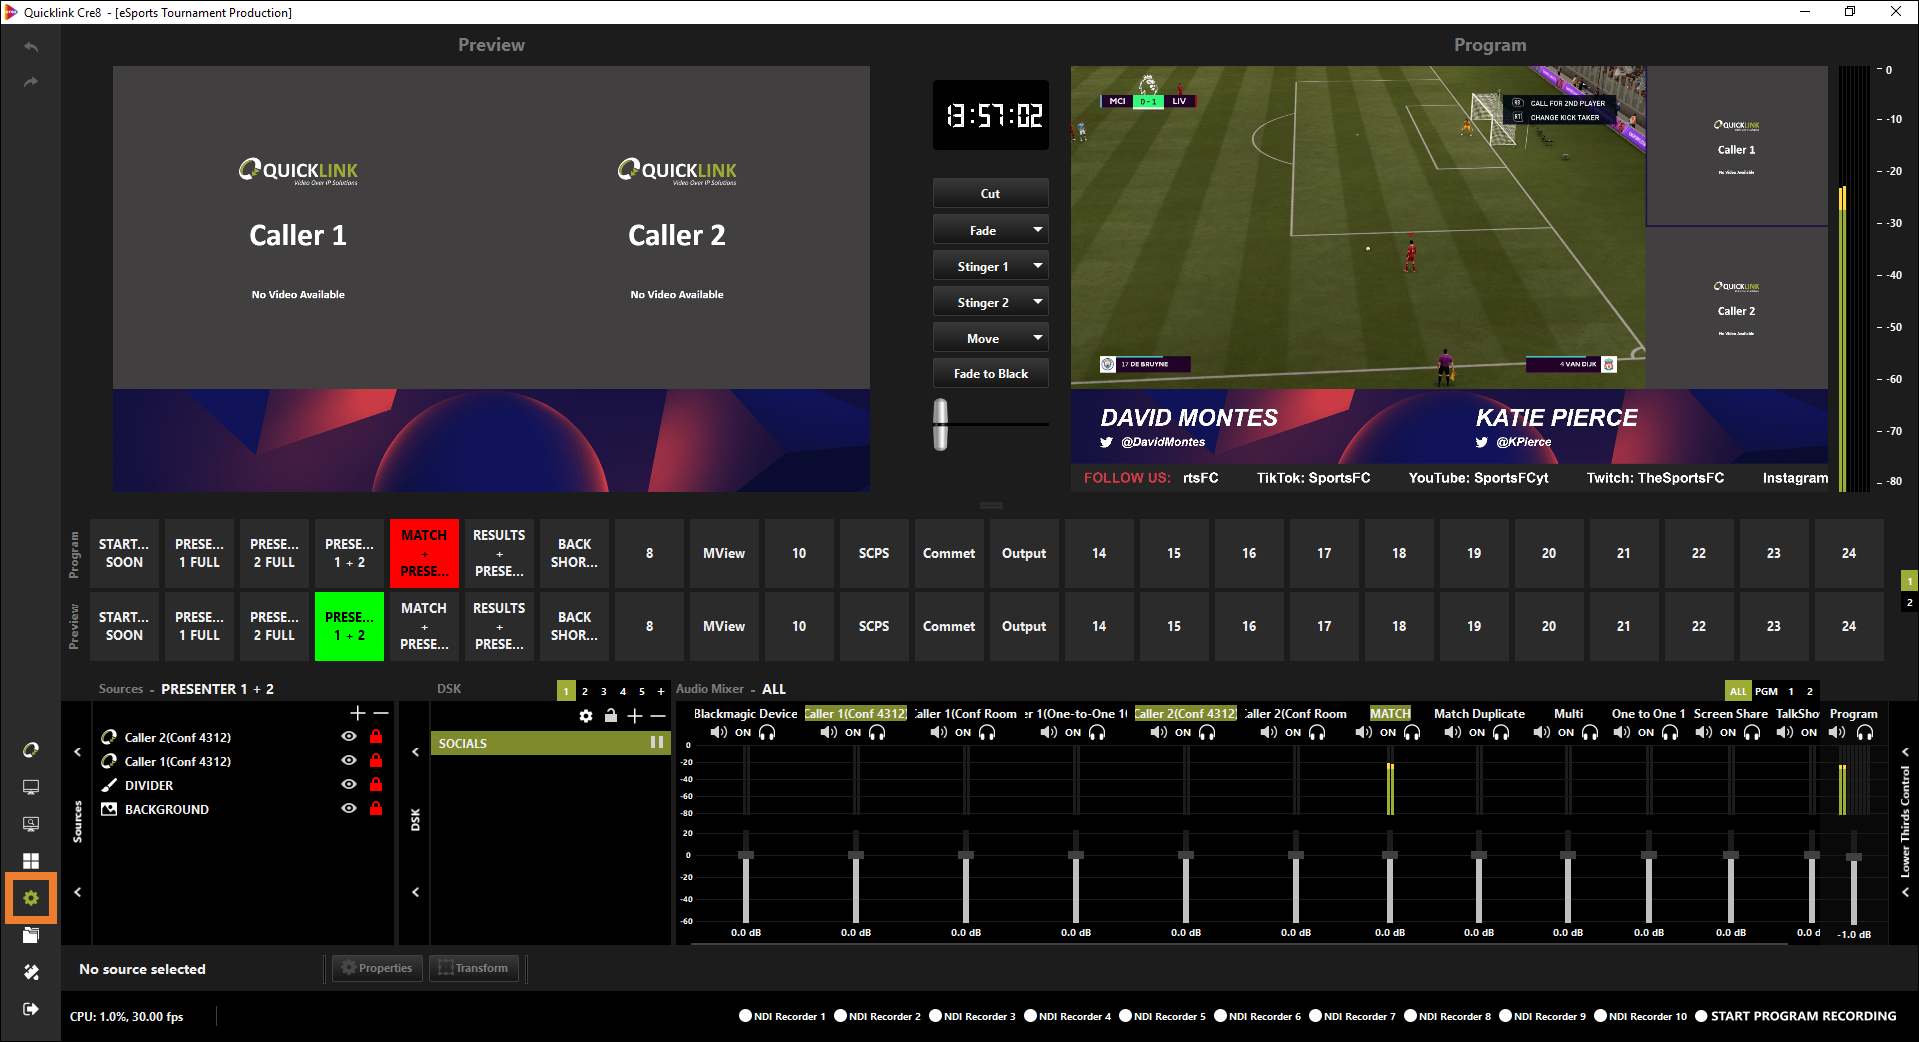Unlock the DIVIDER source layer
This screenshot has width=1919, height=1042.
376,785
